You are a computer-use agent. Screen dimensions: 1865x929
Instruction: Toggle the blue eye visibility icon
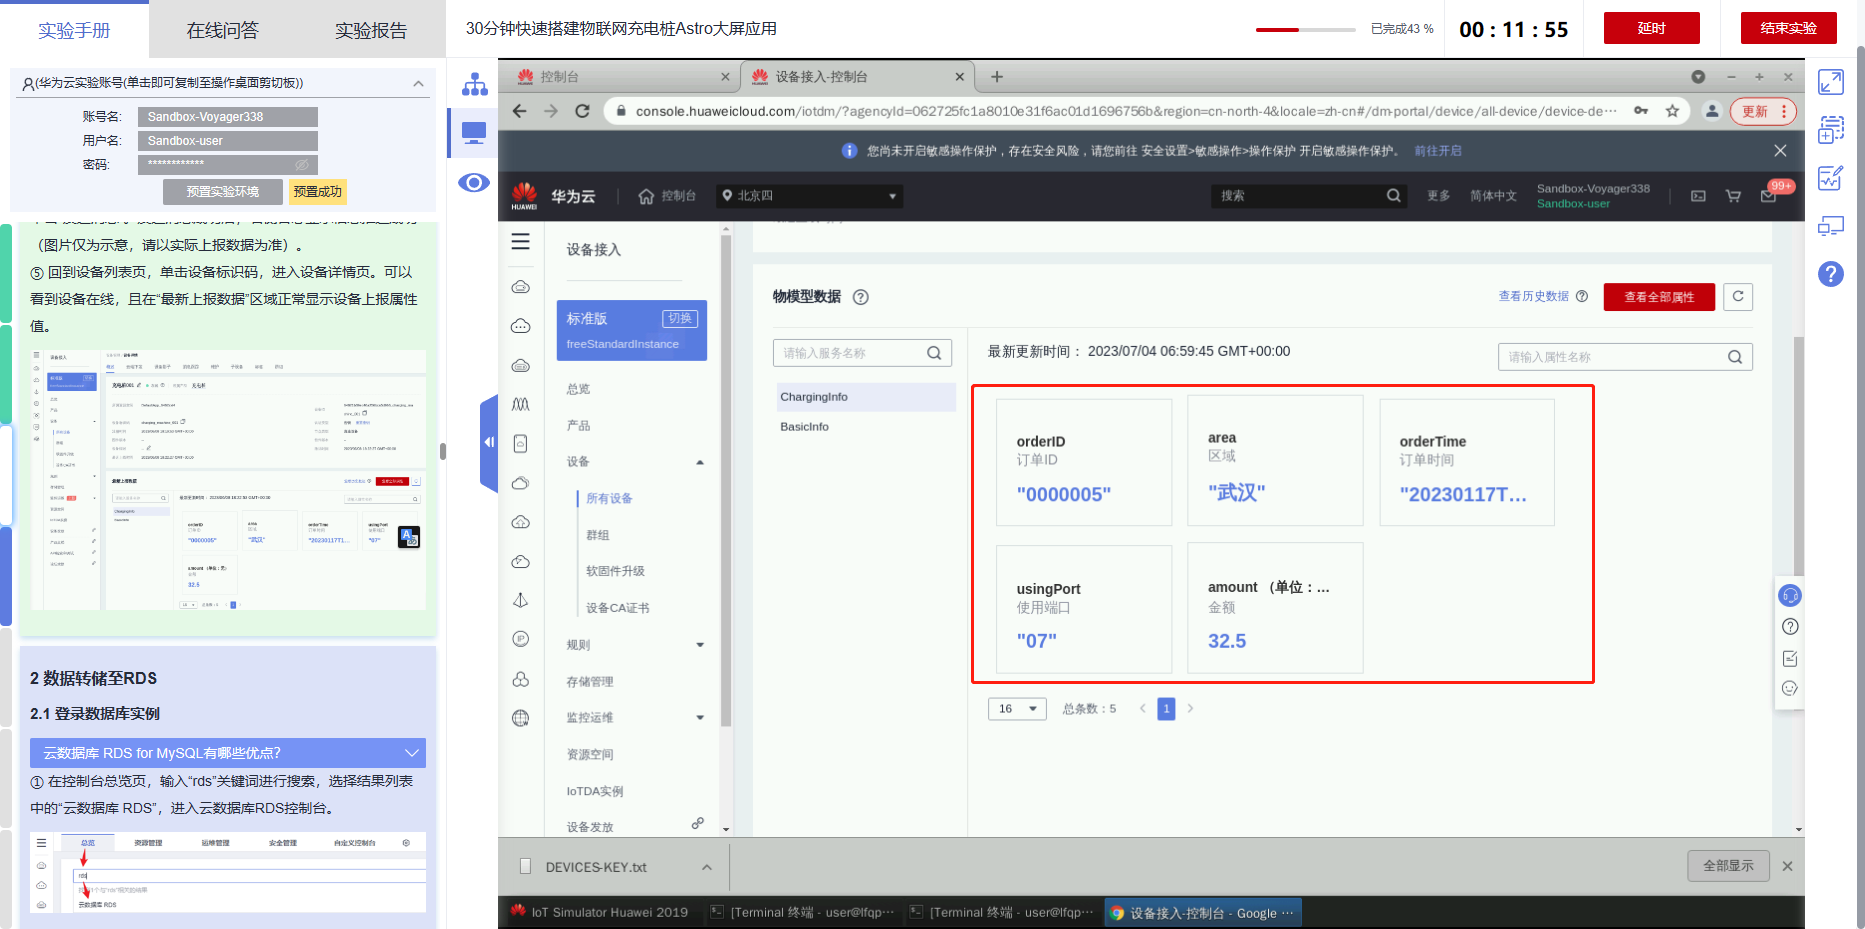click(x=474, y=182)
